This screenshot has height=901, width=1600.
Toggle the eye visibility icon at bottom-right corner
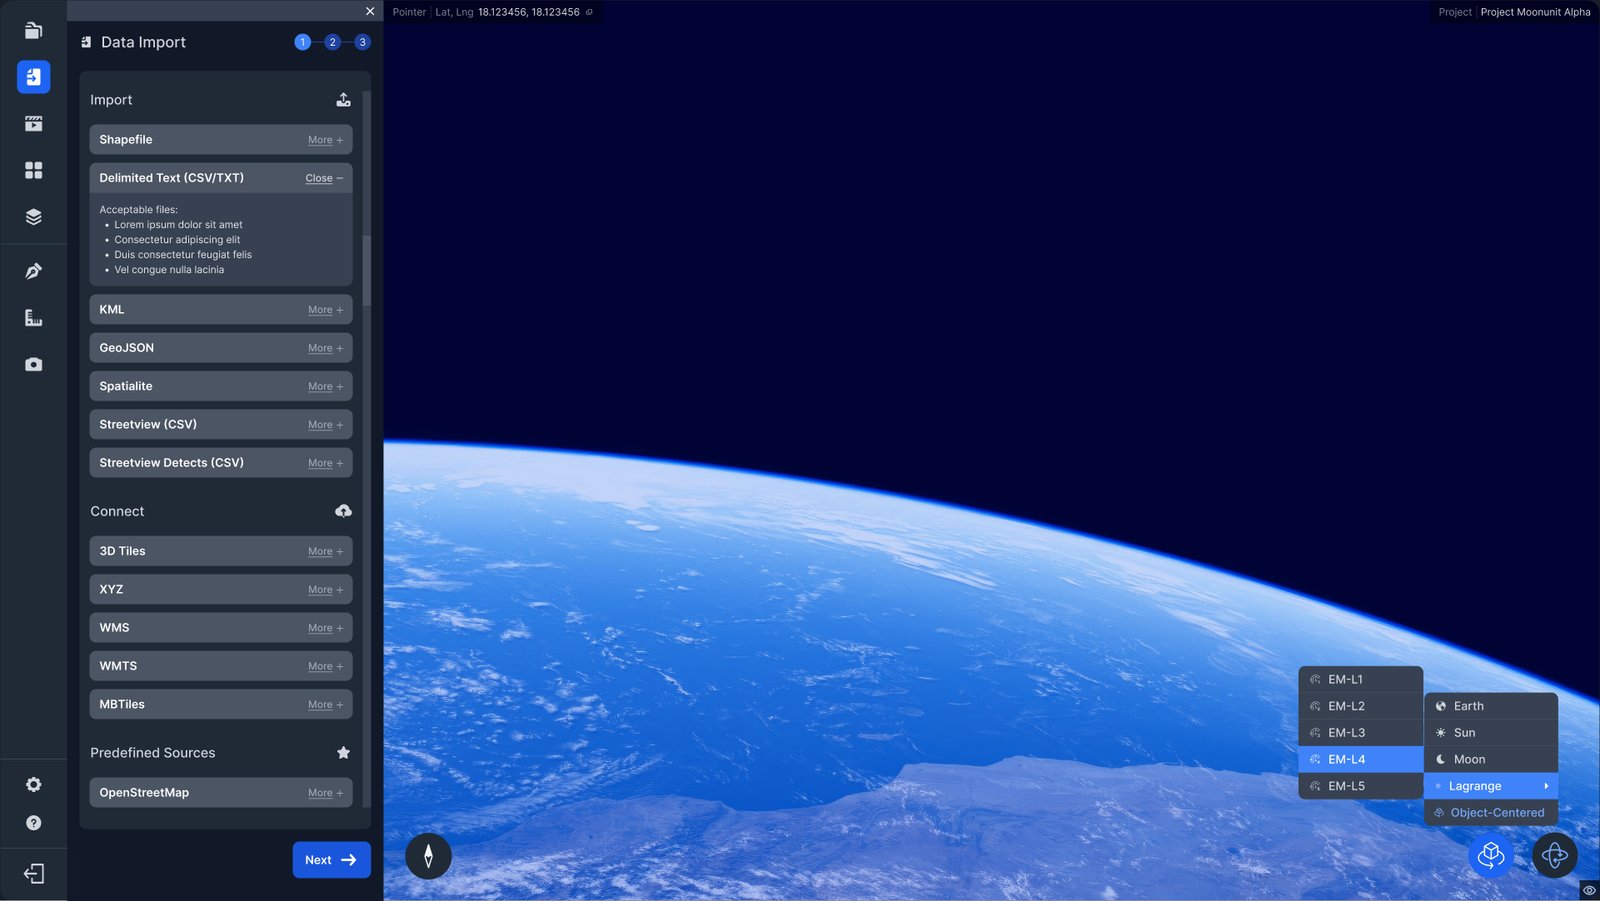(x=1589, y=890)
